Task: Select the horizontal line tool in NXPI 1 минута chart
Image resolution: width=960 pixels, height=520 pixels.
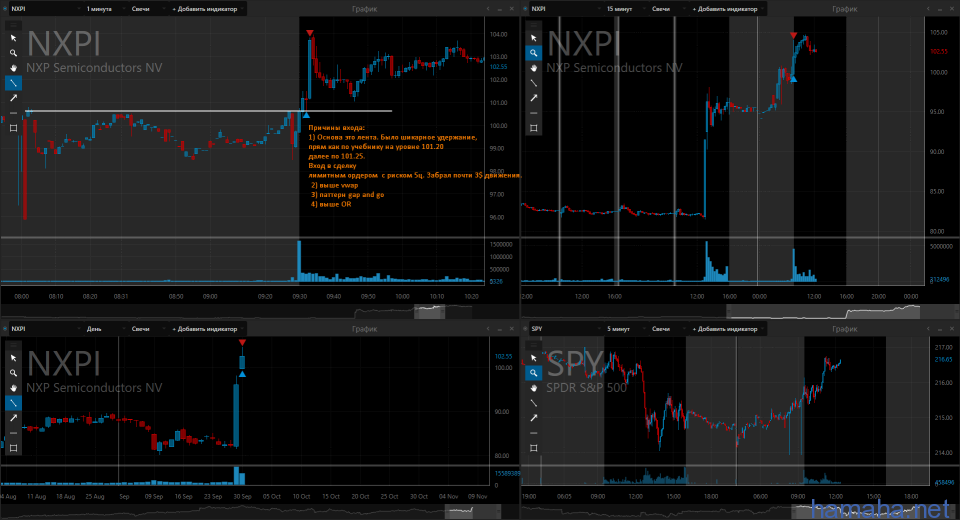Action: pos(13,113)
